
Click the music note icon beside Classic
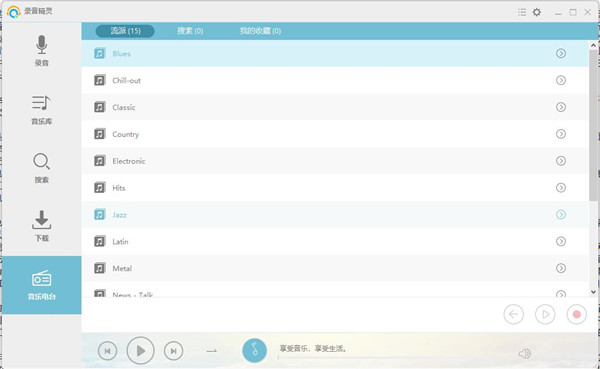tap(99, 107)
